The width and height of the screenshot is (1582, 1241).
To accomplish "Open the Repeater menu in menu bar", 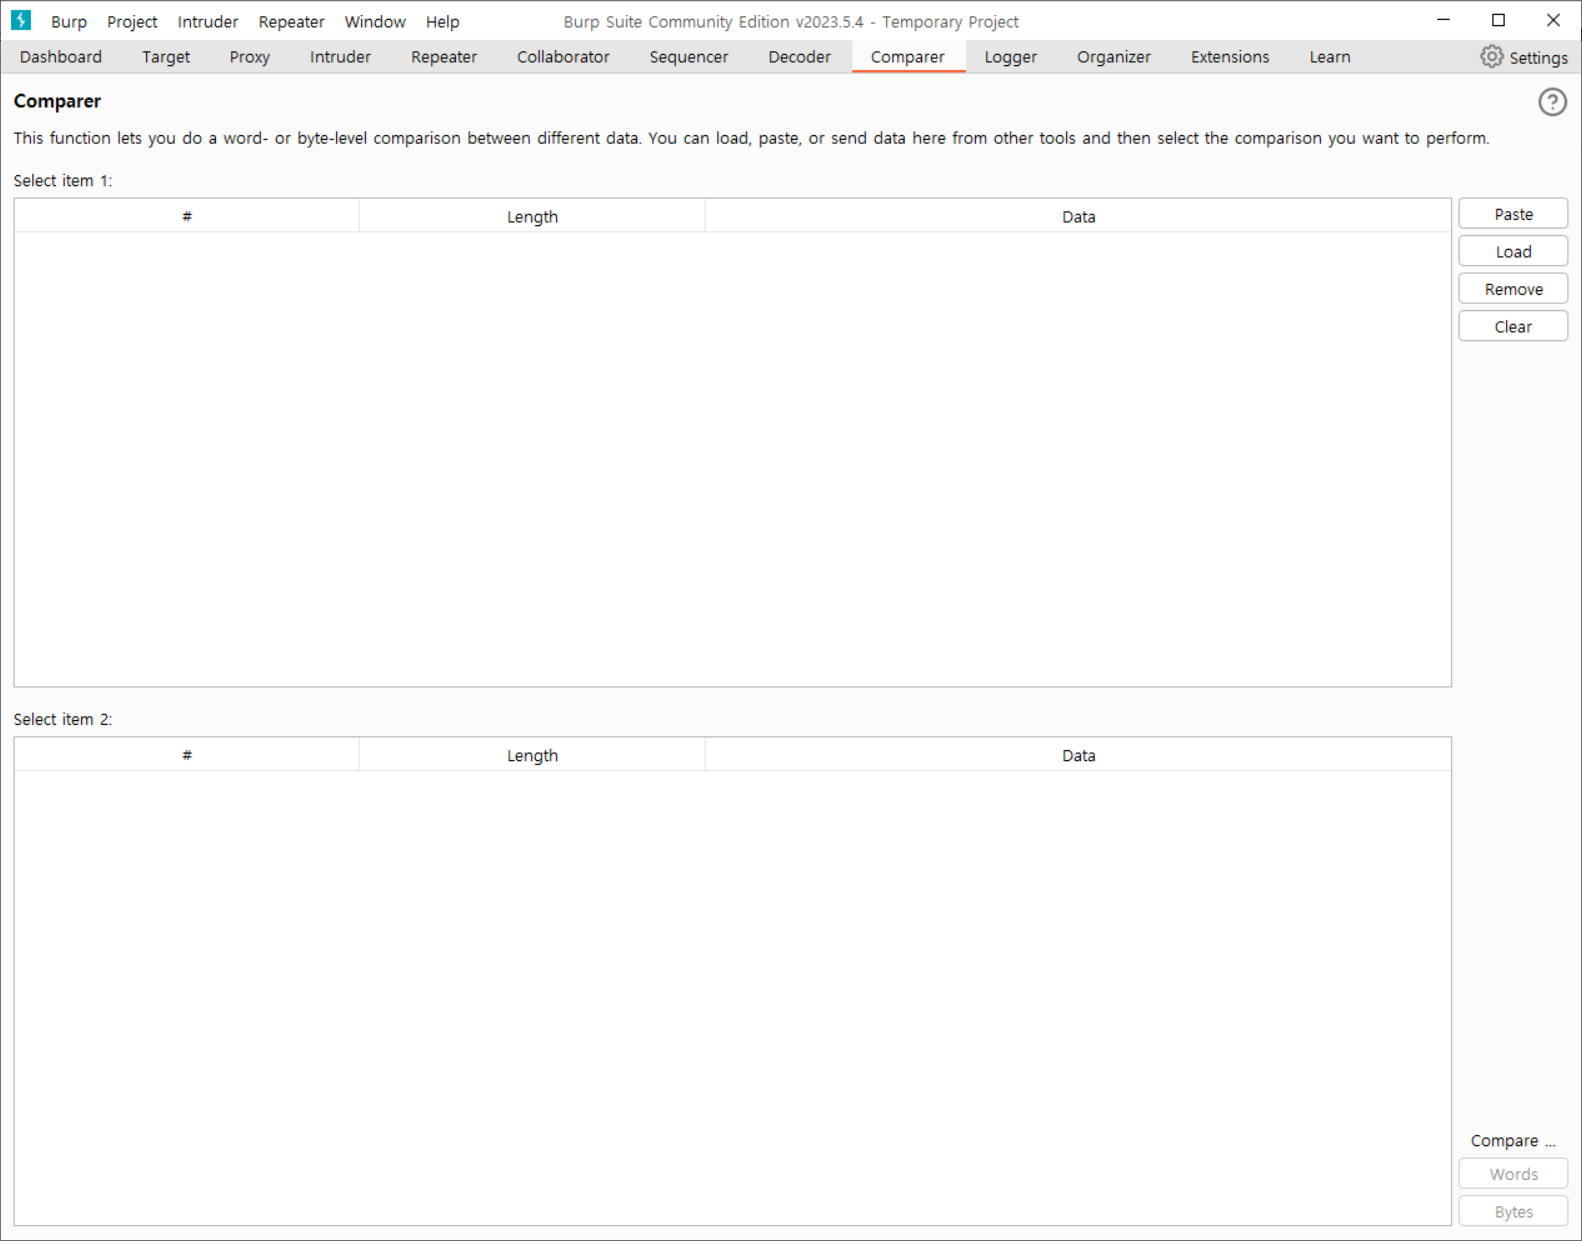I will pos(291,21).
